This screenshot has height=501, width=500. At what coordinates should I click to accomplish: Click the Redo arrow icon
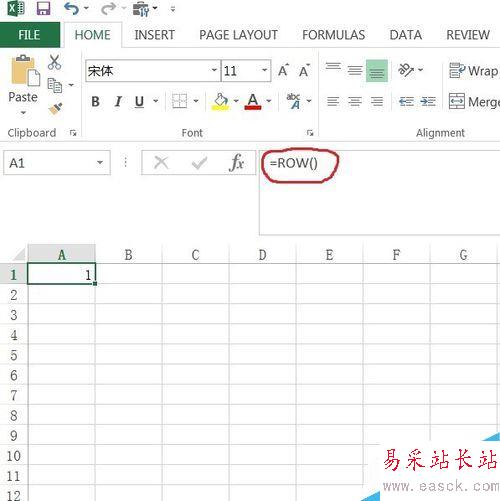[108, 9]
